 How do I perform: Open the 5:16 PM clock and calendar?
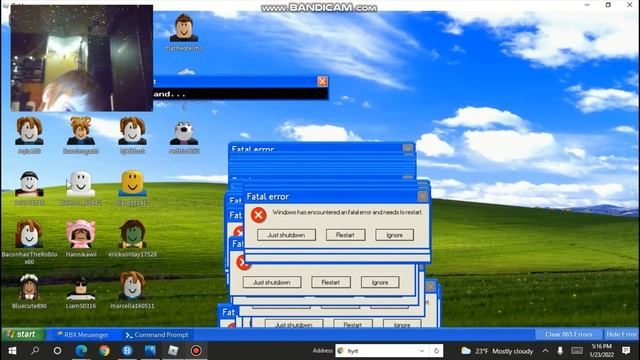[602, 351]
